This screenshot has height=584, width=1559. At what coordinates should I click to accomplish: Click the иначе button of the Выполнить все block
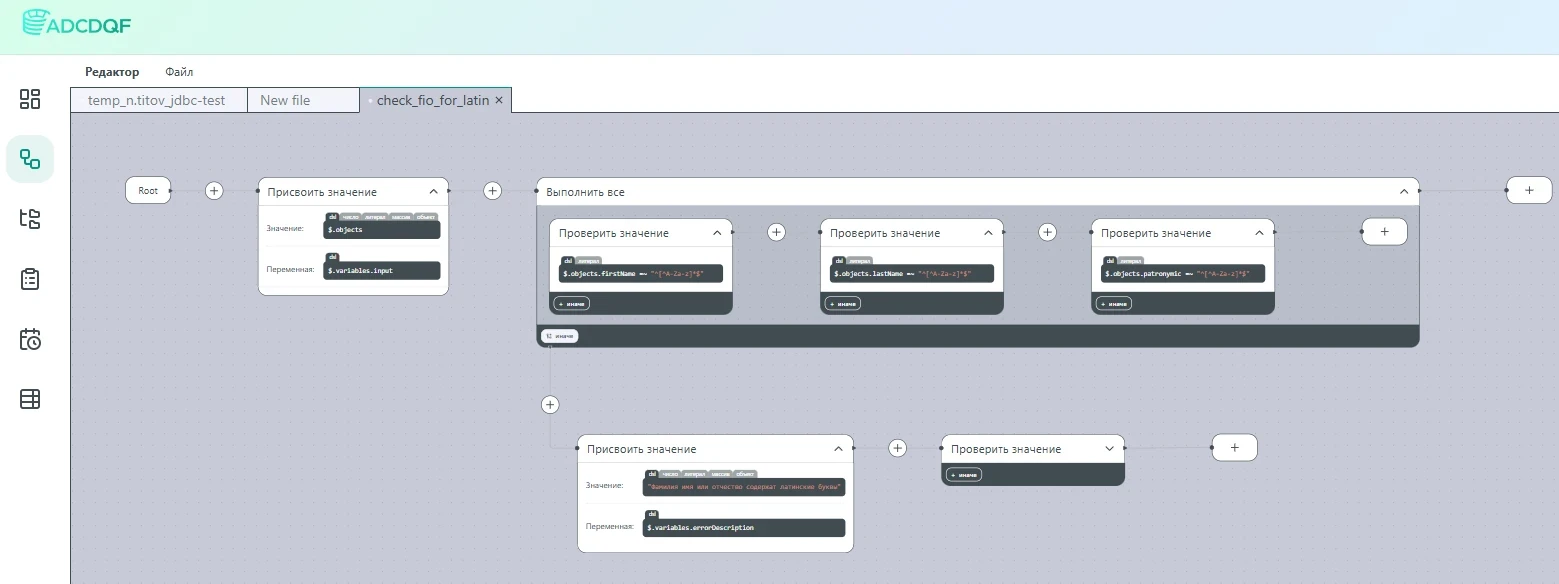tap(560, 336)
